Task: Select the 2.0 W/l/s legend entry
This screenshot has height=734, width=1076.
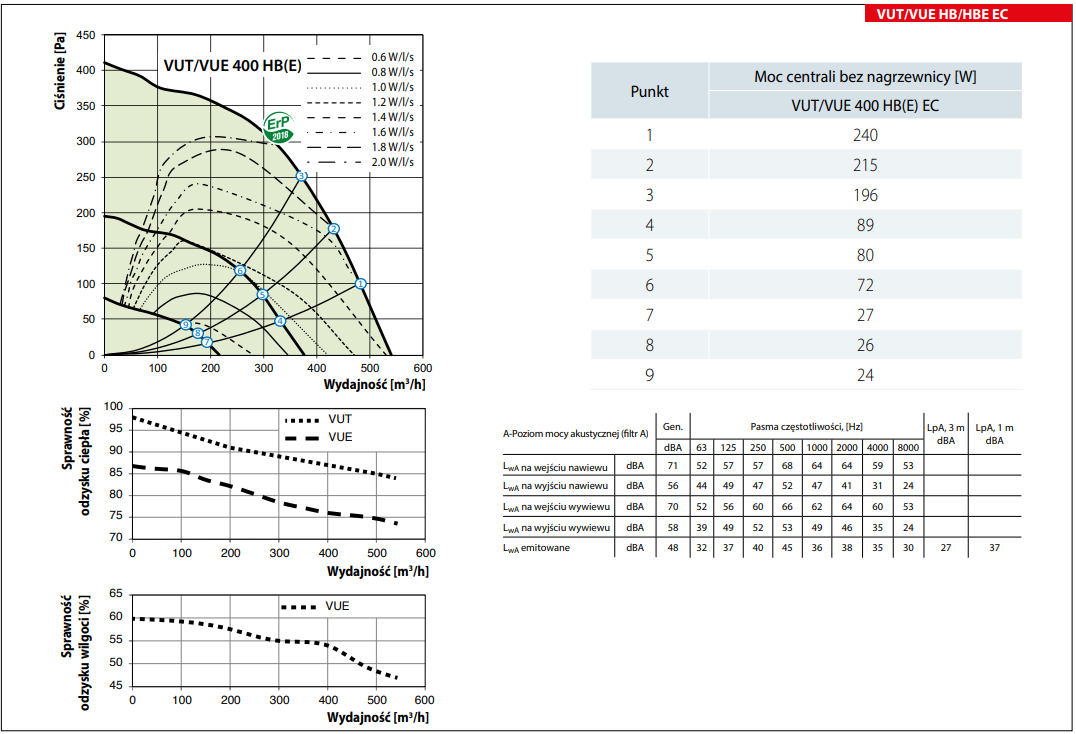Action: tap(360, 162)
